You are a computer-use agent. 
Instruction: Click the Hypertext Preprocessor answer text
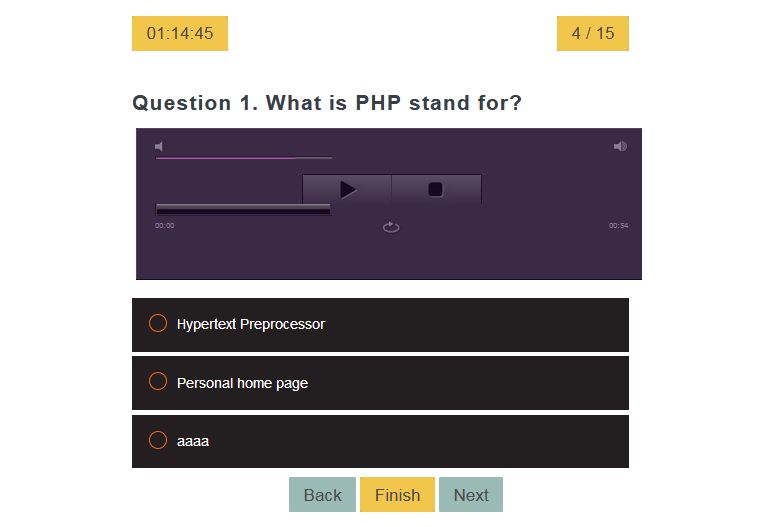tap(251, 324)
